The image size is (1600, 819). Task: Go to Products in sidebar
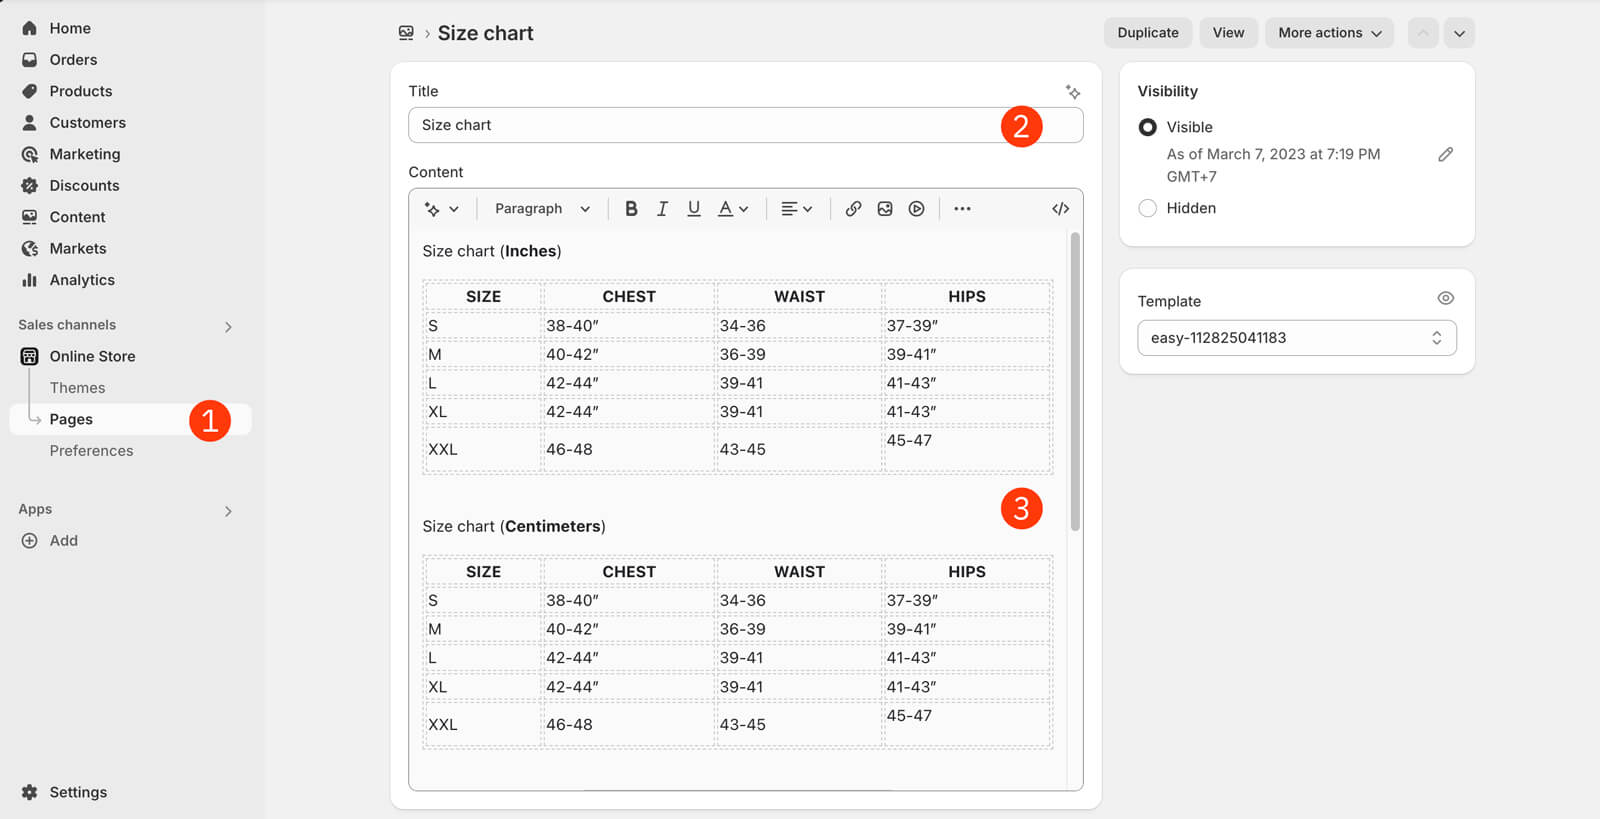pos(80,91)
